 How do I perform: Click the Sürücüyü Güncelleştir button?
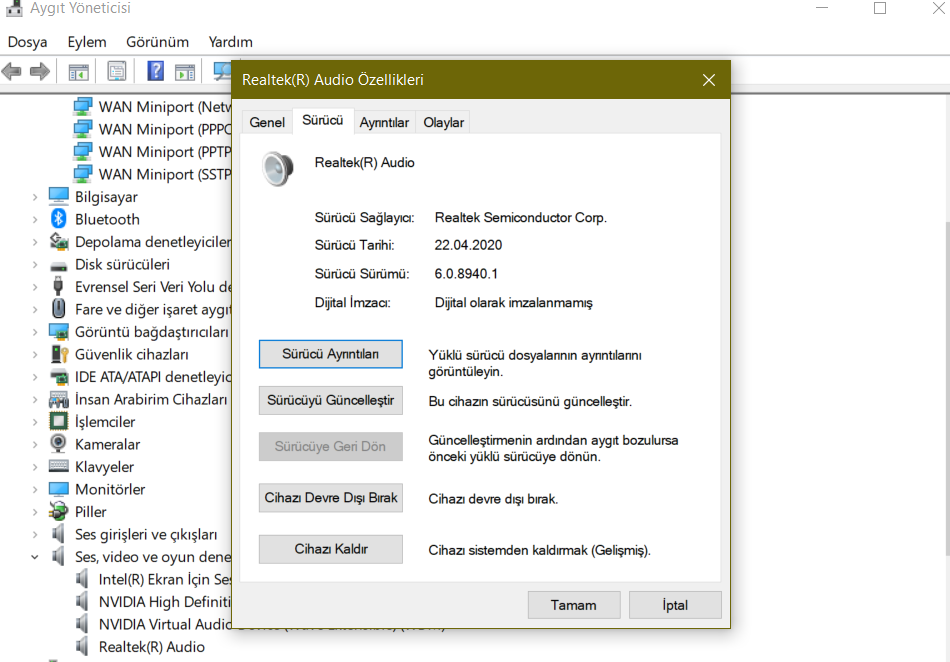tap(330, 400)
